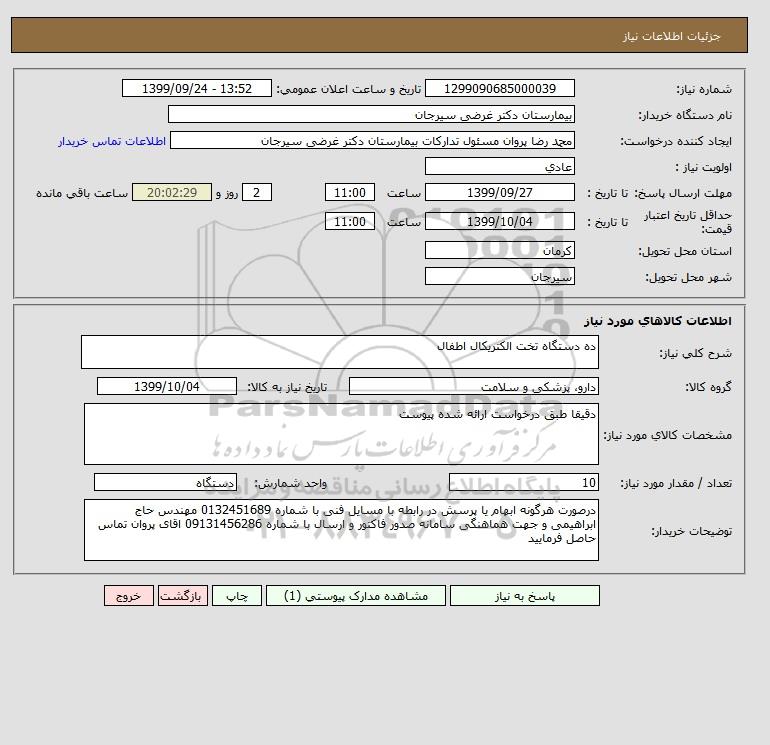
Task: Click the deadline time field next to 1399/09/27
Action: [350, 193]
